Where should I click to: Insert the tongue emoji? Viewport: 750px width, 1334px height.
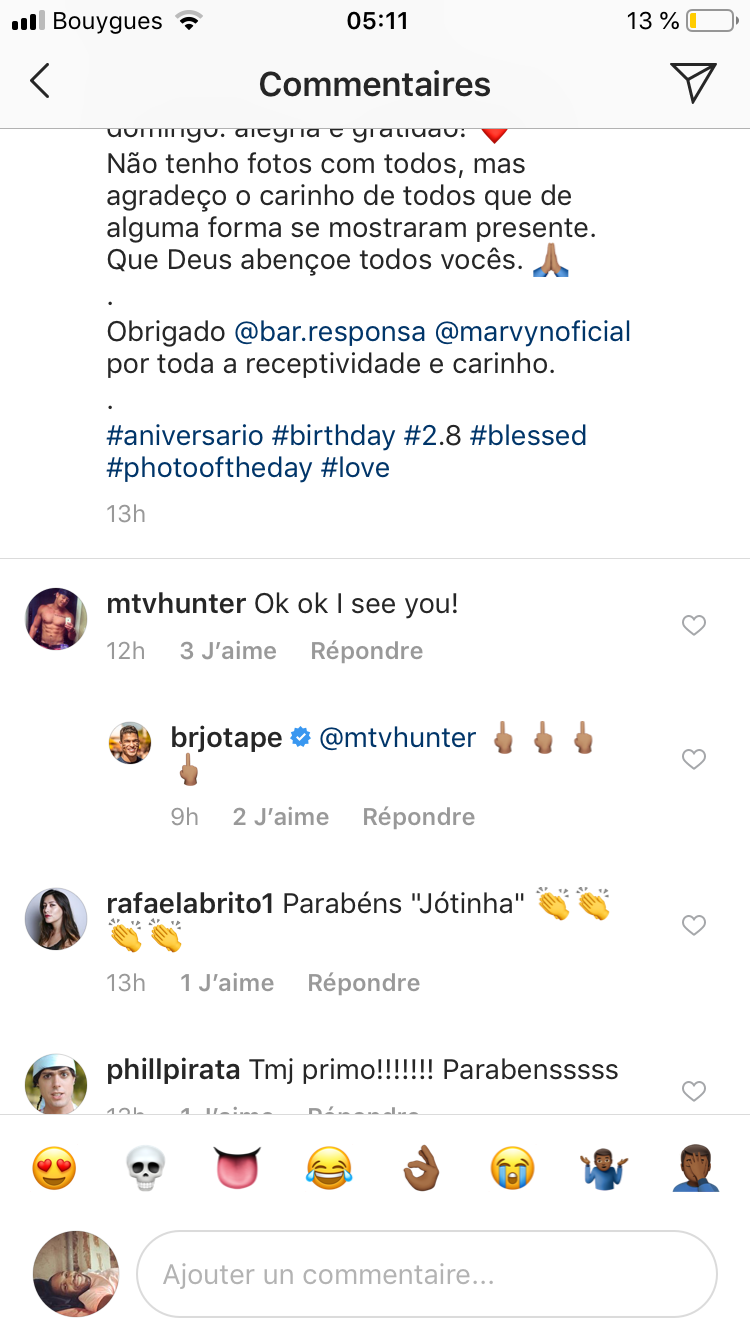238,1167
